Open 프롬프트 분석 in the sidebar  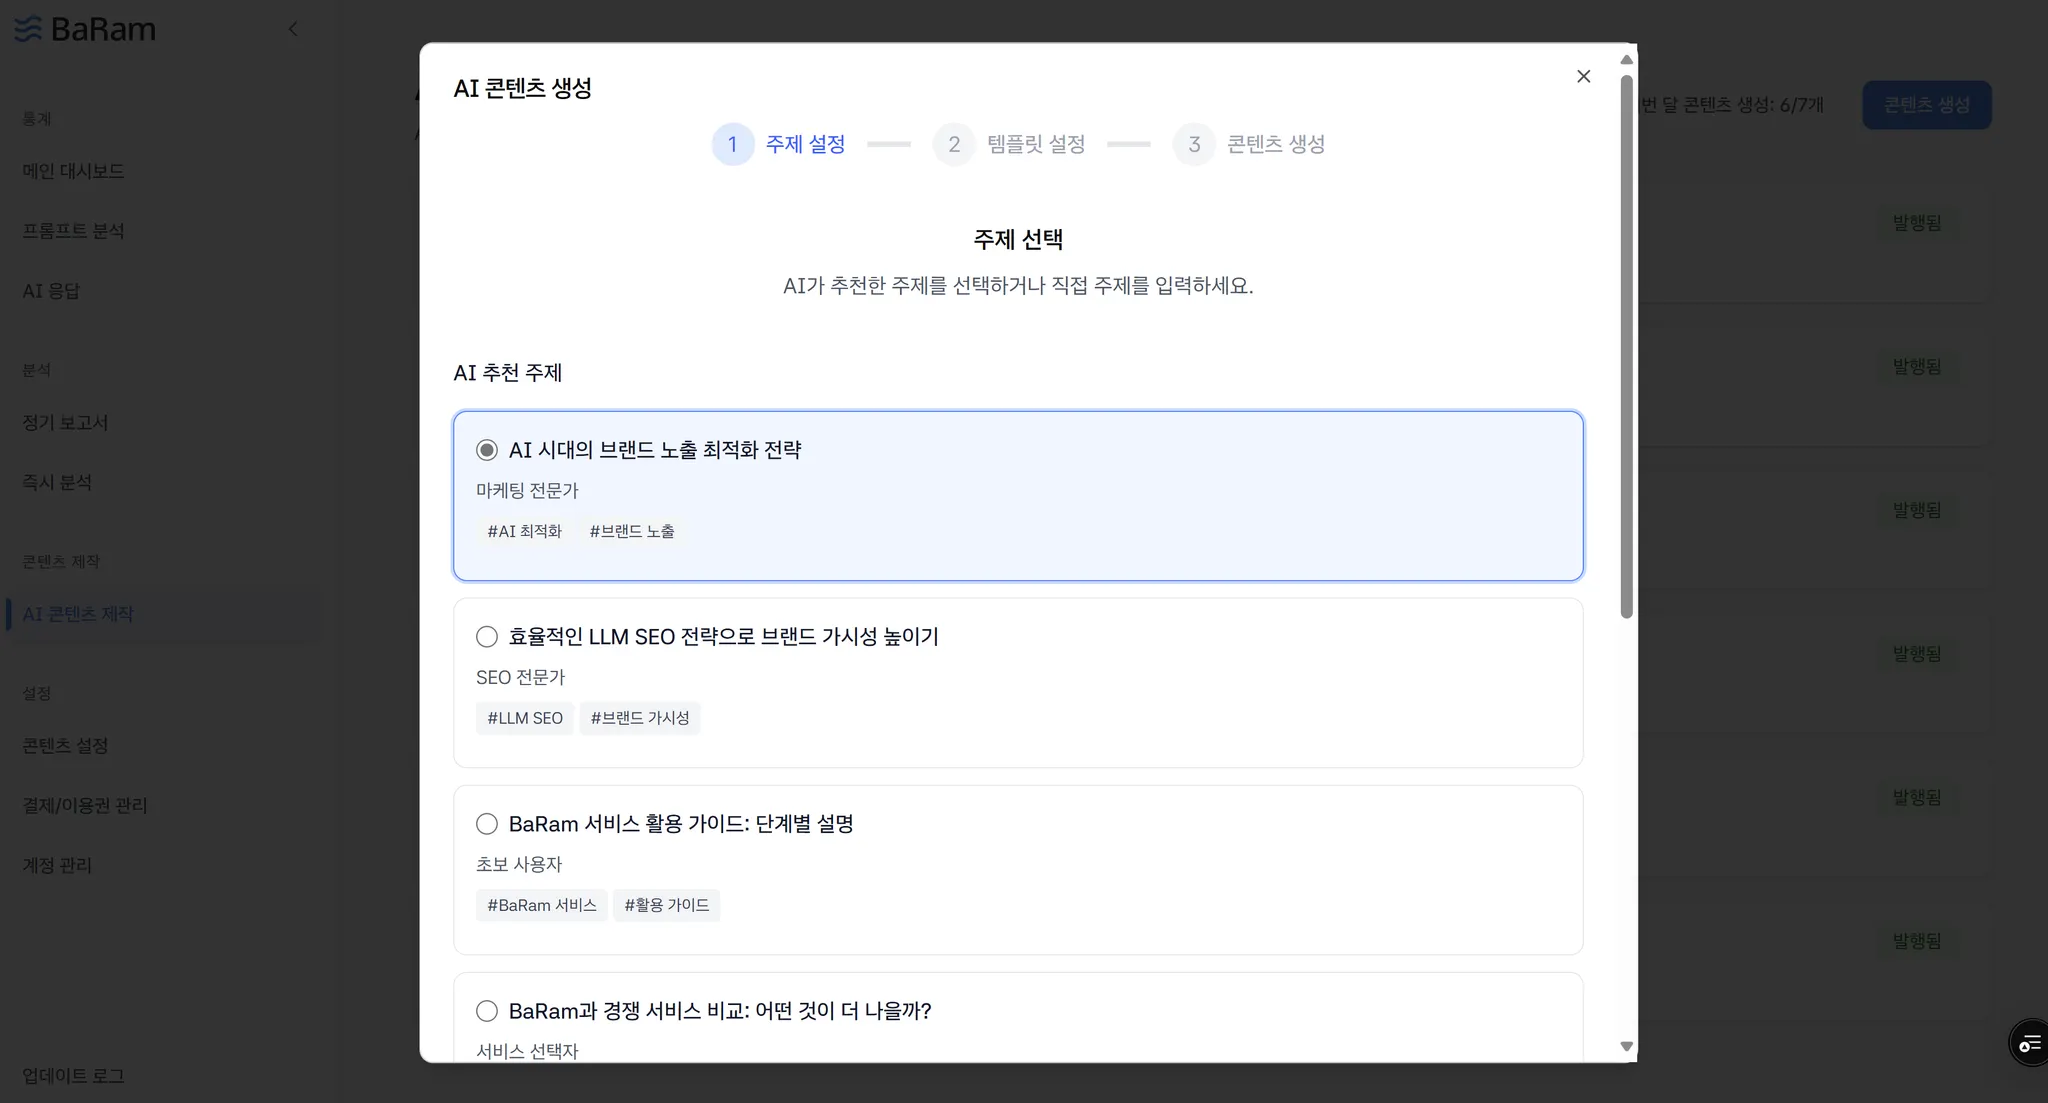[x=74, y=231]
